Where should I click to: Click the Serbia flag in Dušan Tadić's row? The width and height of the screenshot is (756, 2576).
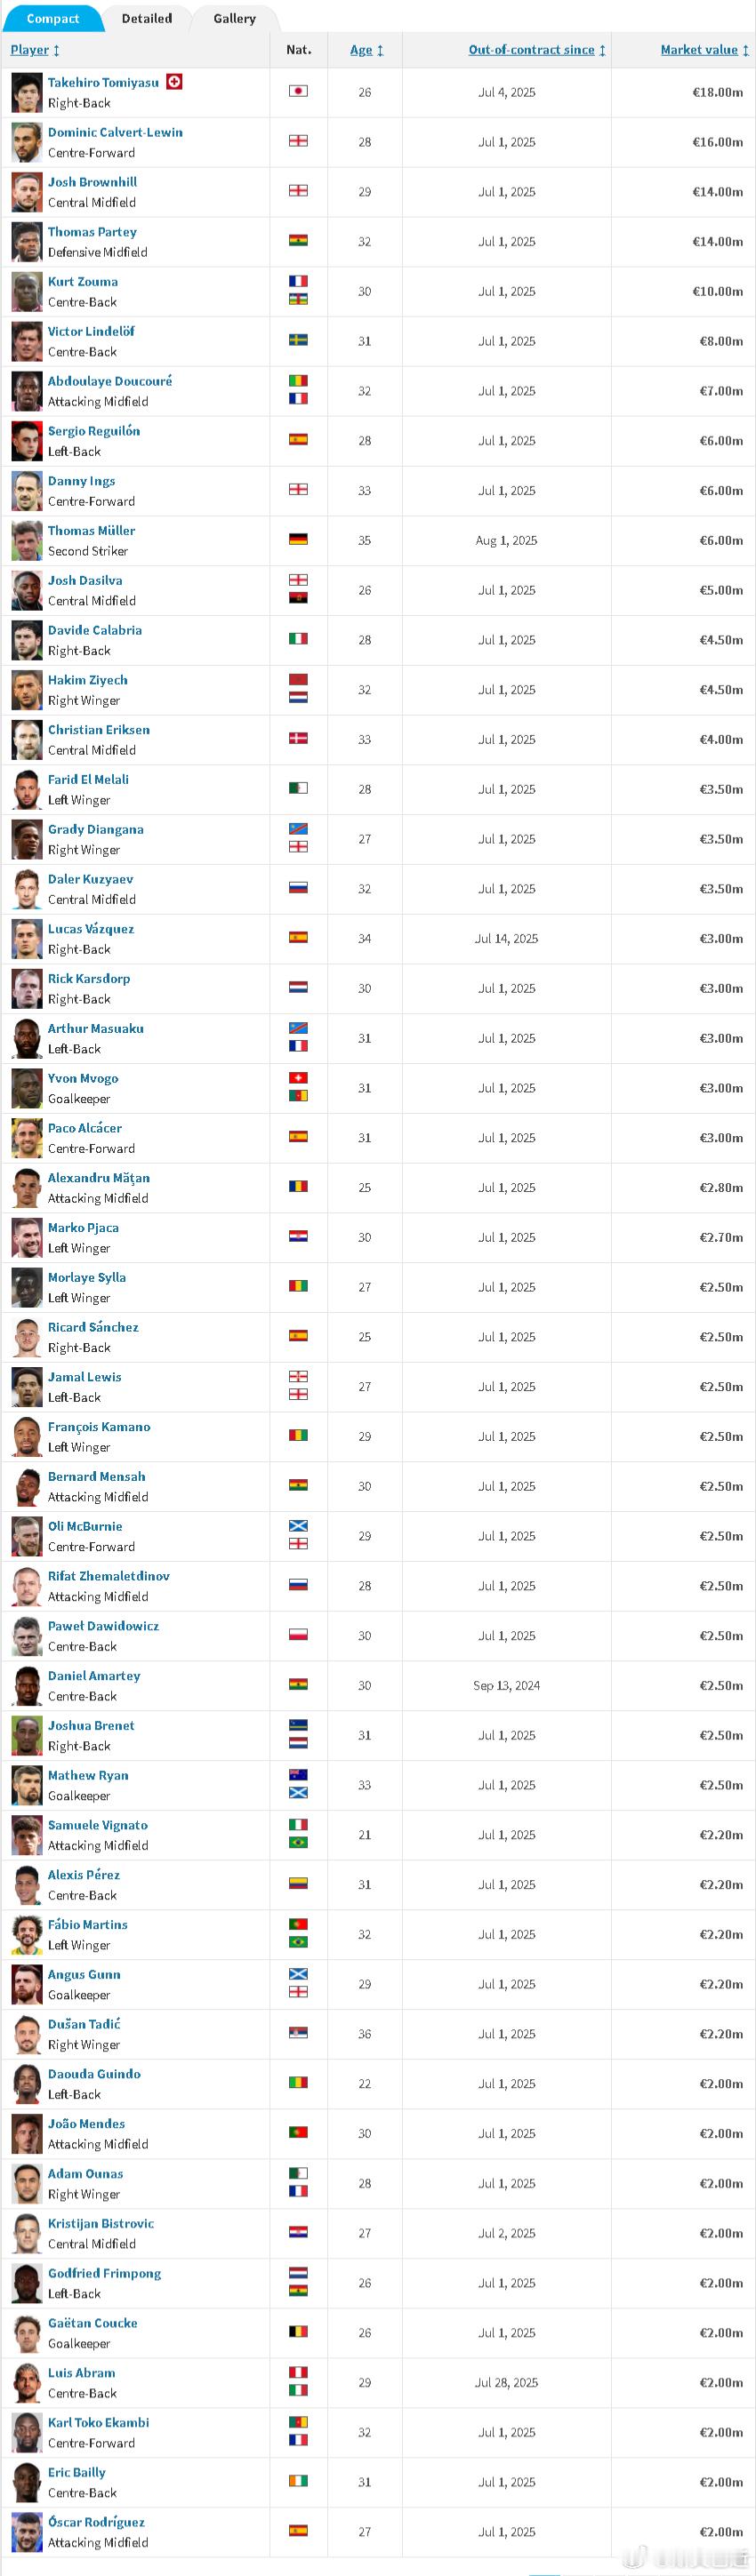point(298,2034)
